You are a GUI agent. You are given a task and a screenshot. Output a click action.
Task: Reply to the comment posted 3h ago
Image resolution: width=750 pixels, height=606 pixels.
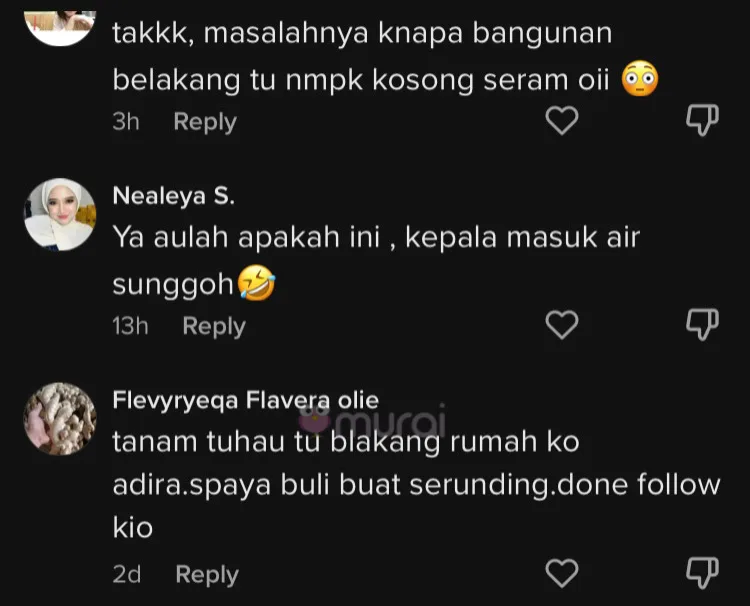click(x=205, y=122)
